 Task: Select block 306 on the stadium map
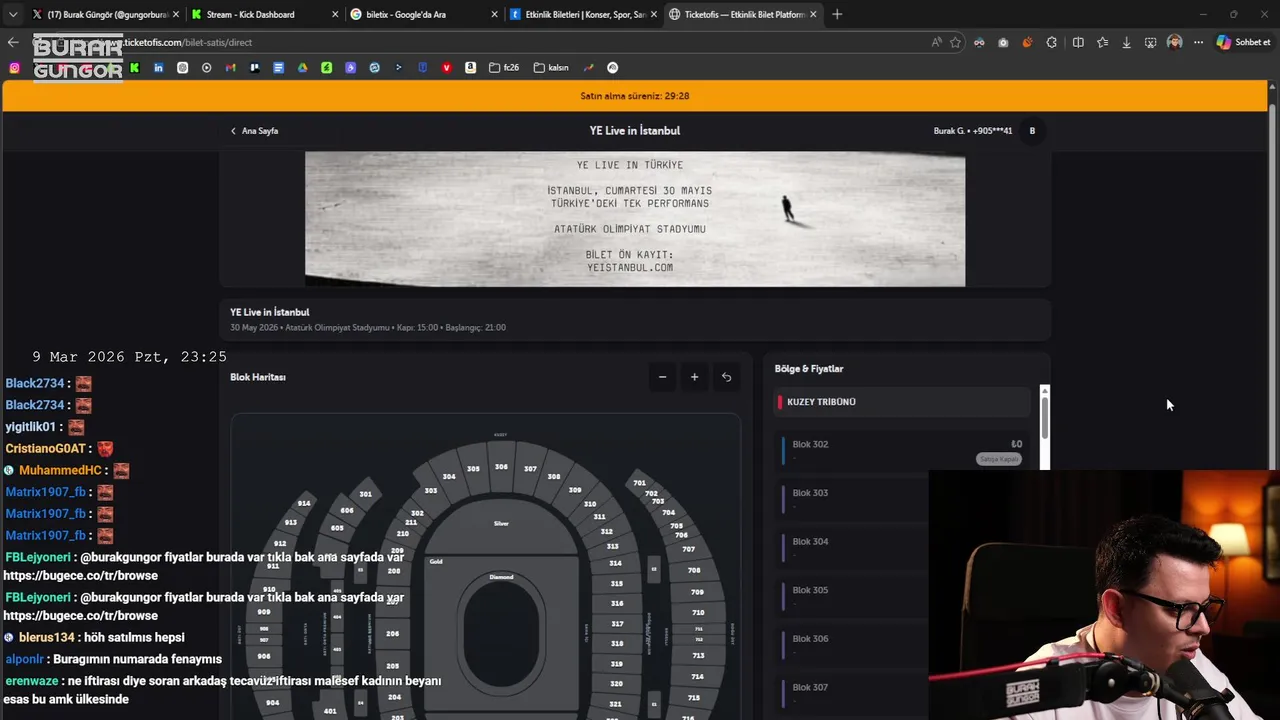pyautogui.click(x=501, y=467)
